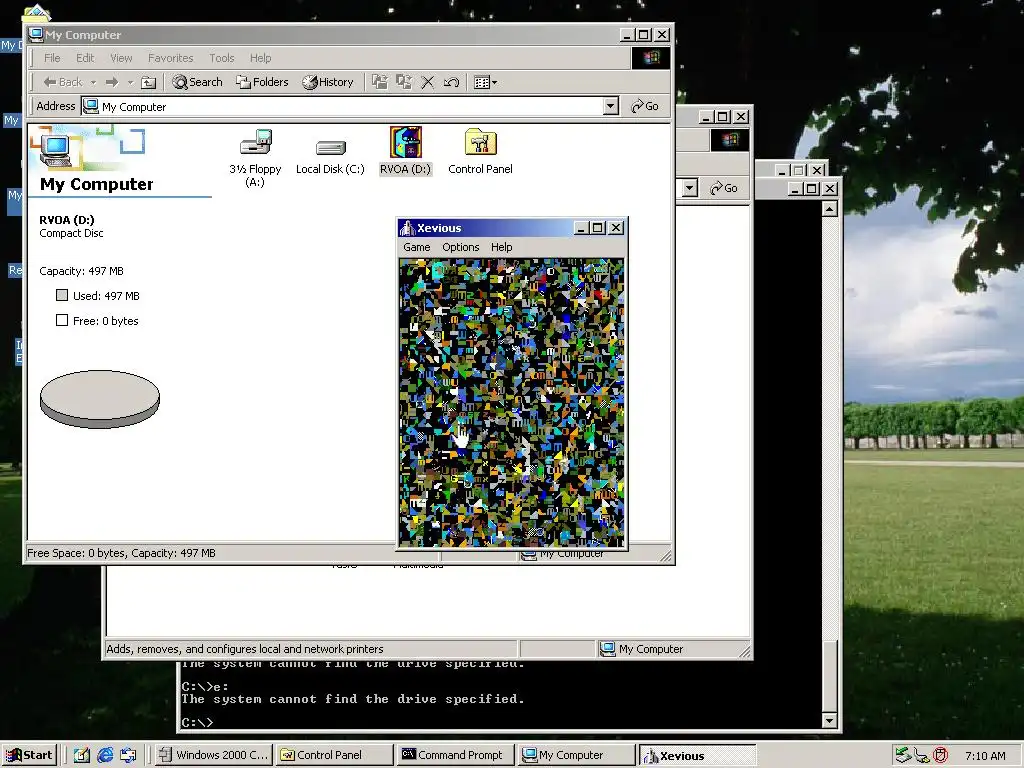Viewport: 1024px width, 768px height.
Task: Click the Views grid icon in toolbar
Action: 482,82
